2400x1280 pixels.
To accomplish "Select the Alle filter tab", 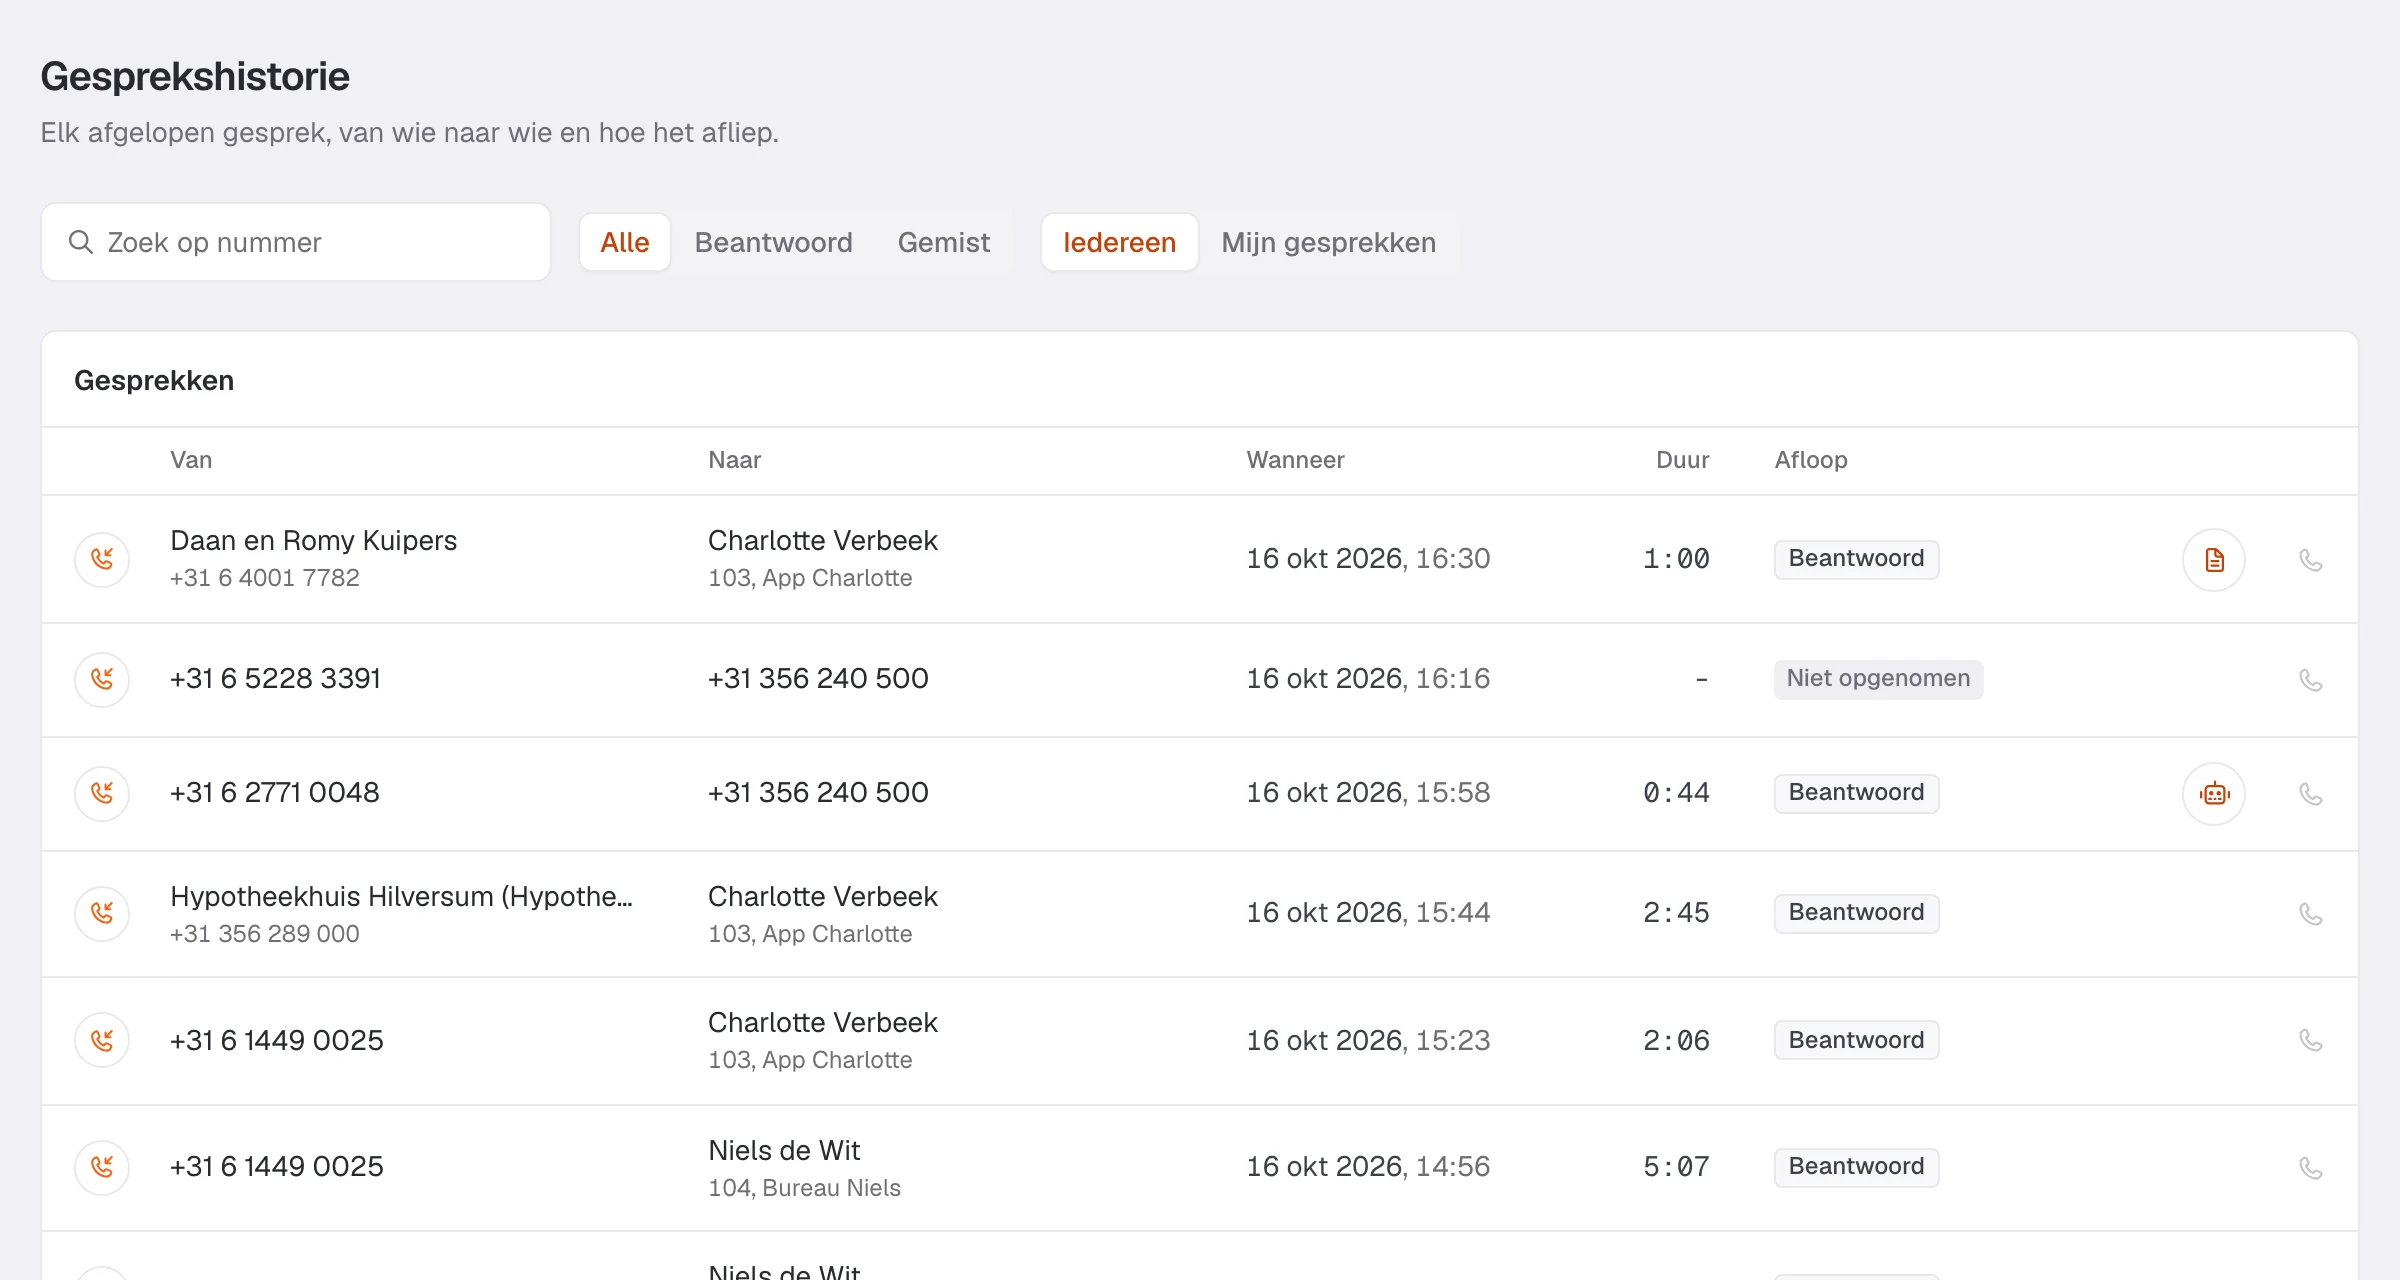I will point(625,242).
